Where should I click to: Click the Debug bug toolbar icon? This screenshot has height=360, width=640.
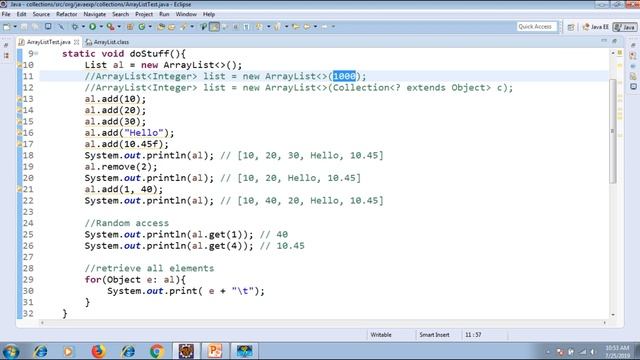[75, 27]
